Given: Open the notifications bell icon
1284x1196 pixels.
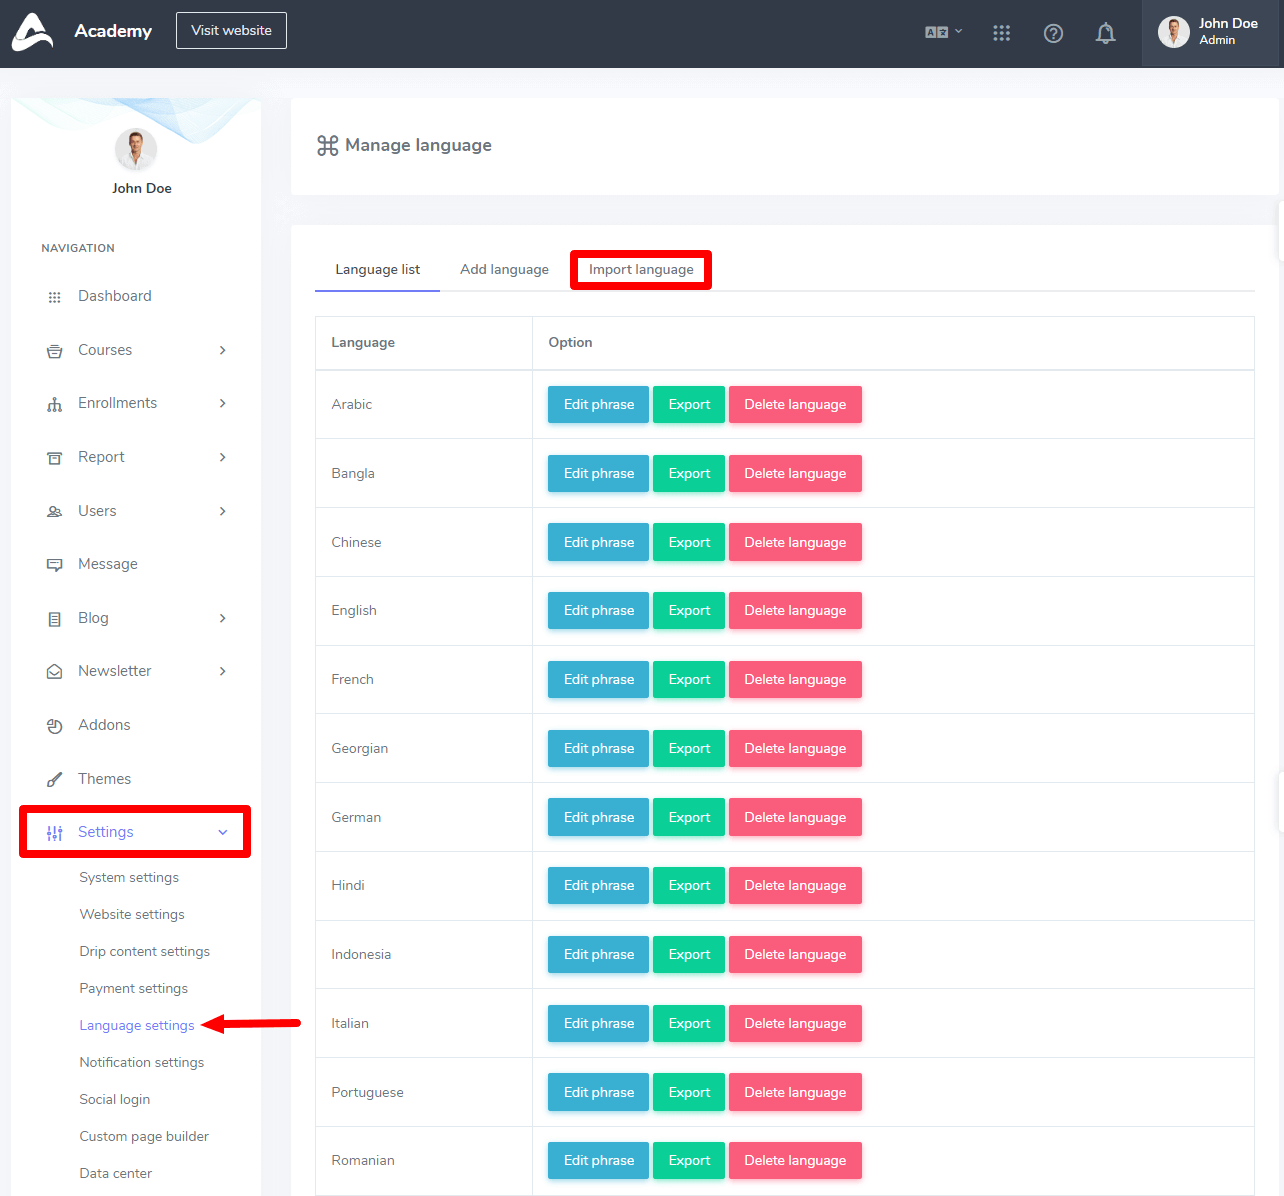Looking at the screenshot, I should [x=1105, y=33].
